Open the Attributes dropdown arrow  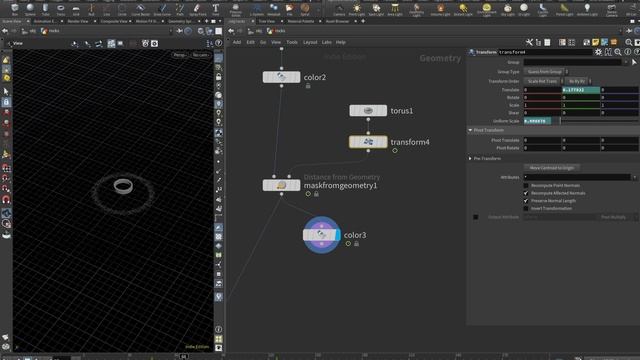click(635, 178)
